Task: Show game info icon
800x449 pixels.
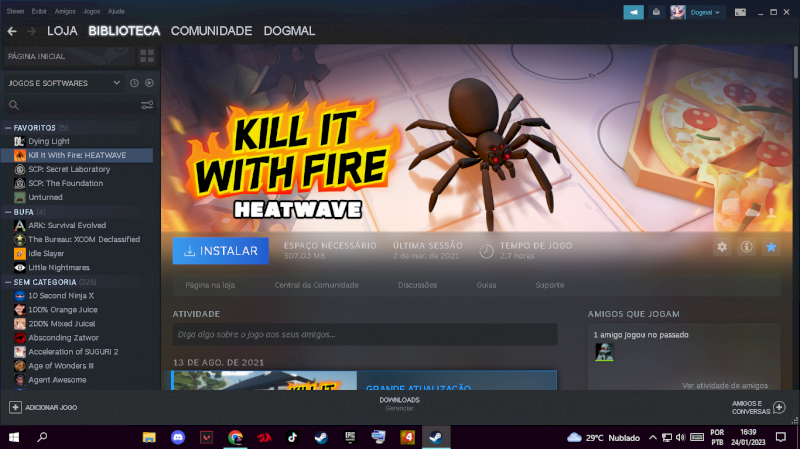Action: [x=746, y=247]
